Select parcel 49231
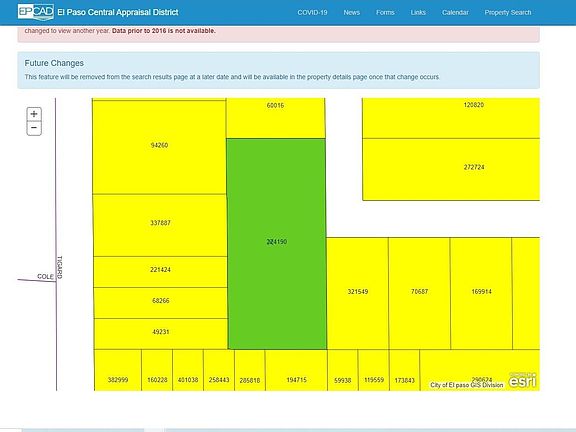This screenshot has width=576, height=432. point(161,334)
